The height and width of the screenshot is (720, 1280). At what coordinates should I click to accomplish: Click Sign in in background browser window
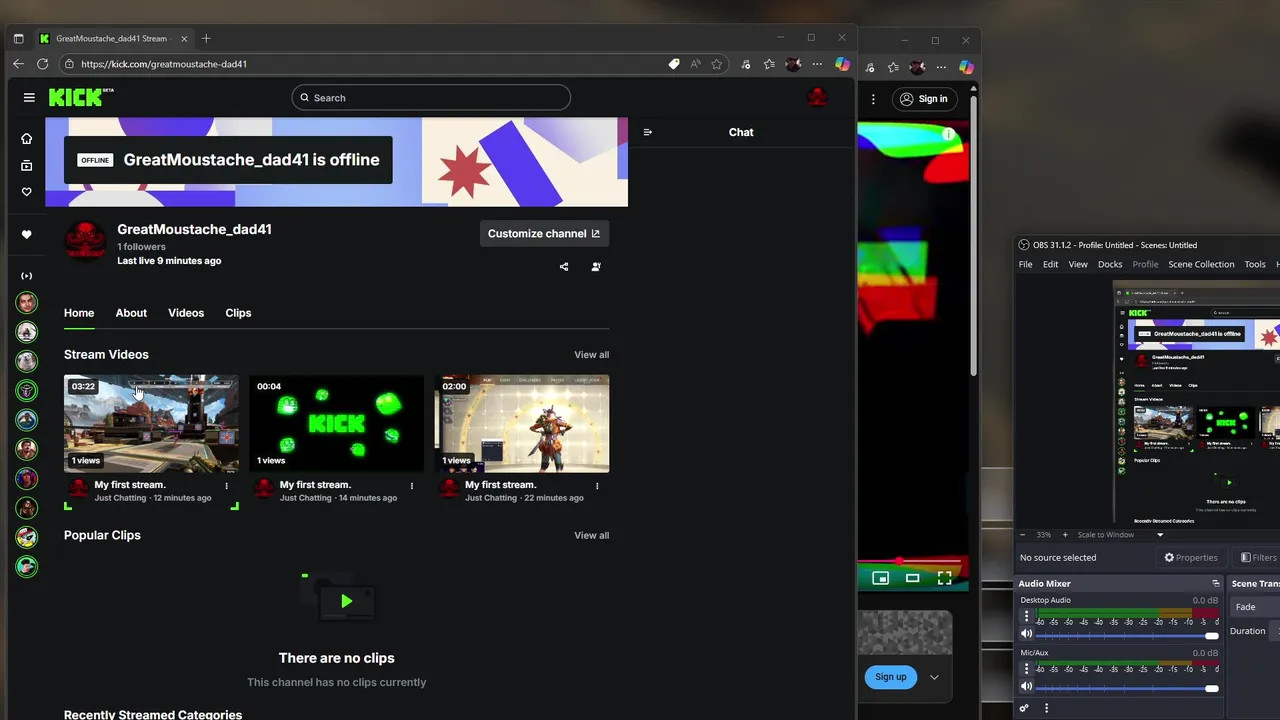(x=923, y=99)
